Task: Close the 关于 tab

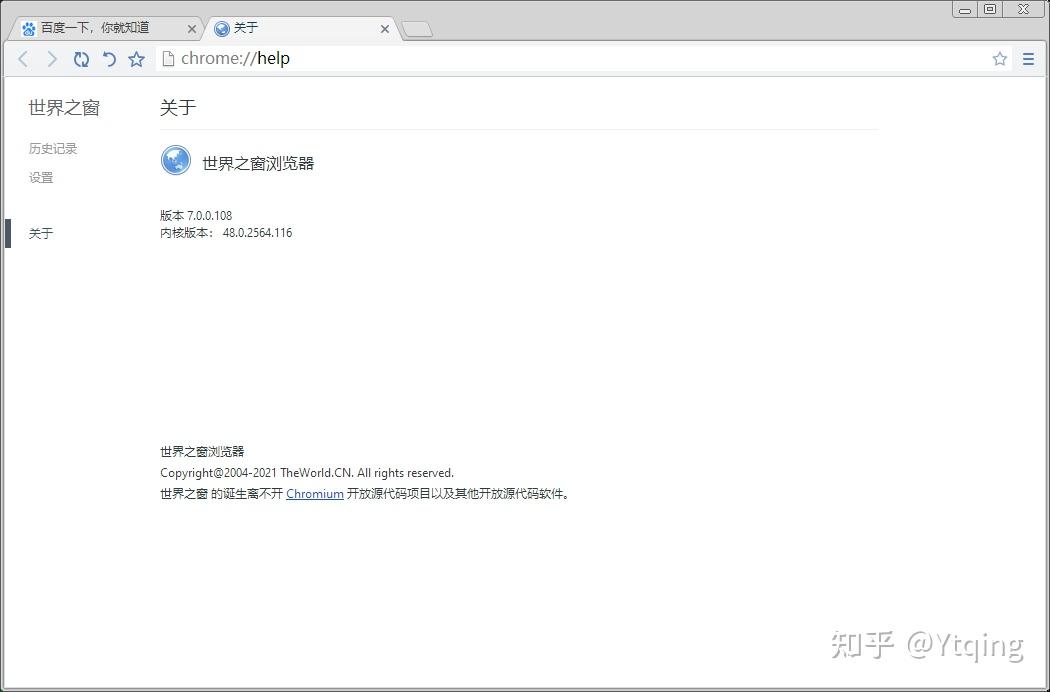Action: coord(385,29)
